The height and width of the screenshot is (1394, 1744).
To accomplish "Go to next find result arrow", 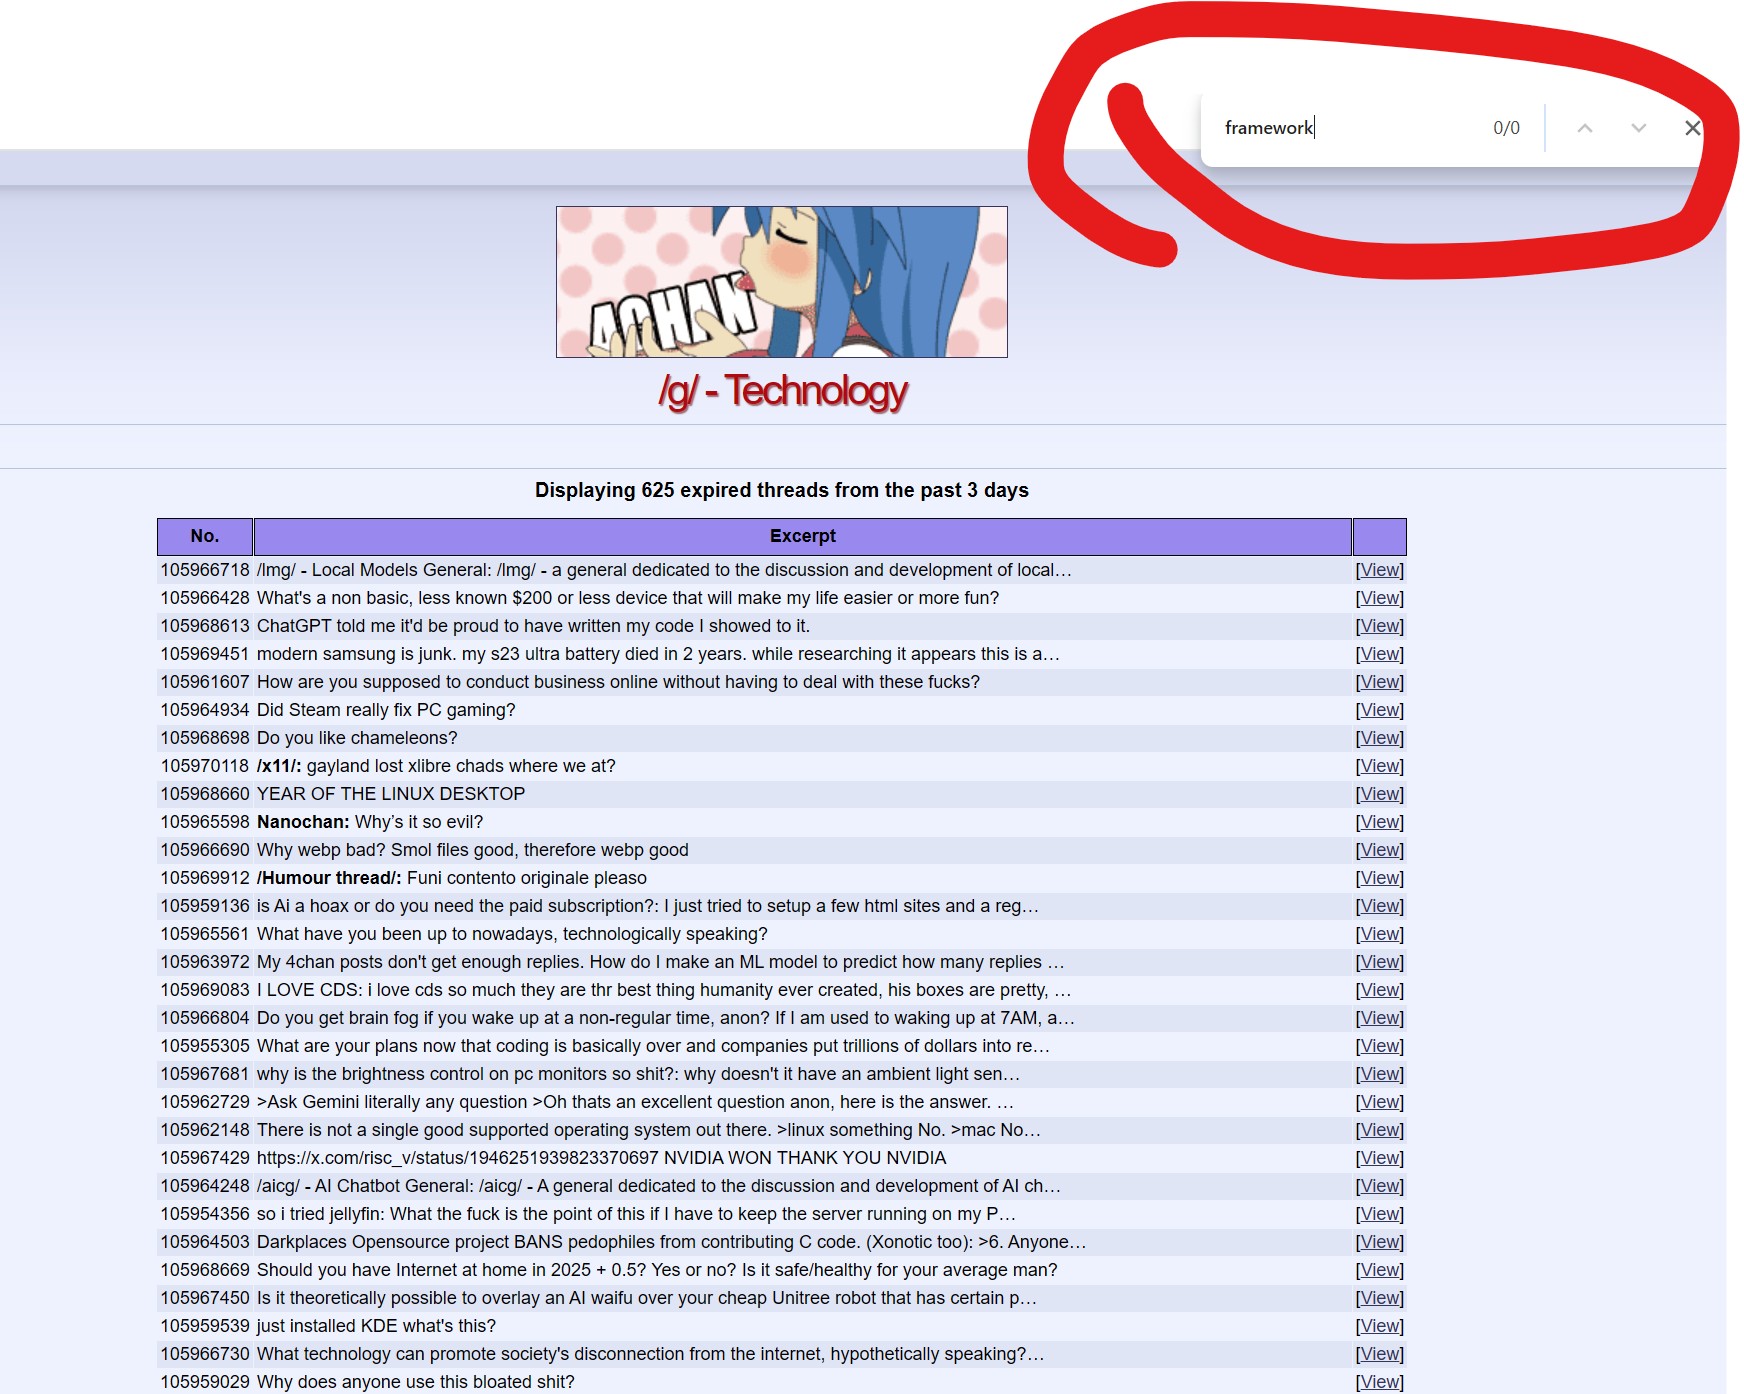I will click(x=1638, y=128).
